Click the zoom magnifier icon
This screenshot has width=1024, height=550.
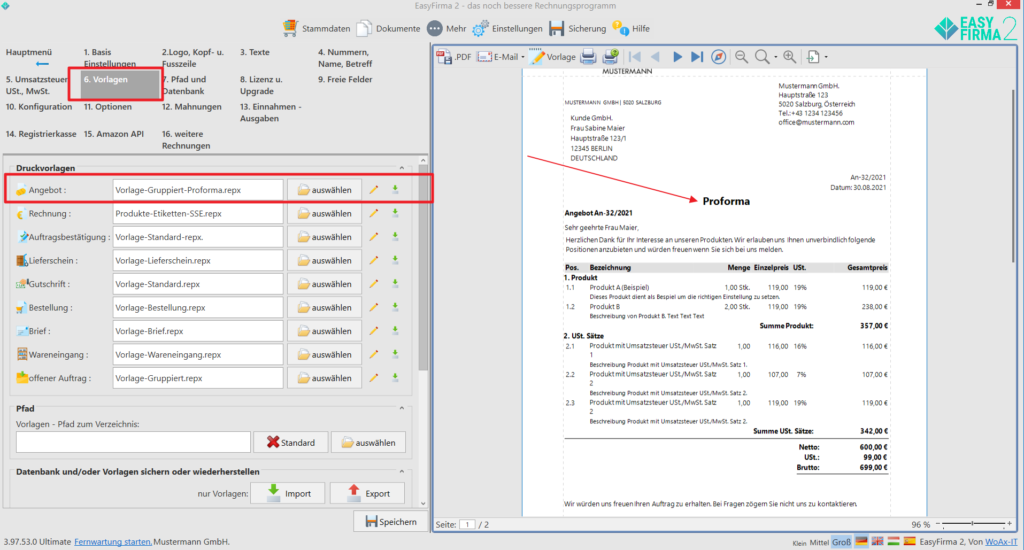761,57
